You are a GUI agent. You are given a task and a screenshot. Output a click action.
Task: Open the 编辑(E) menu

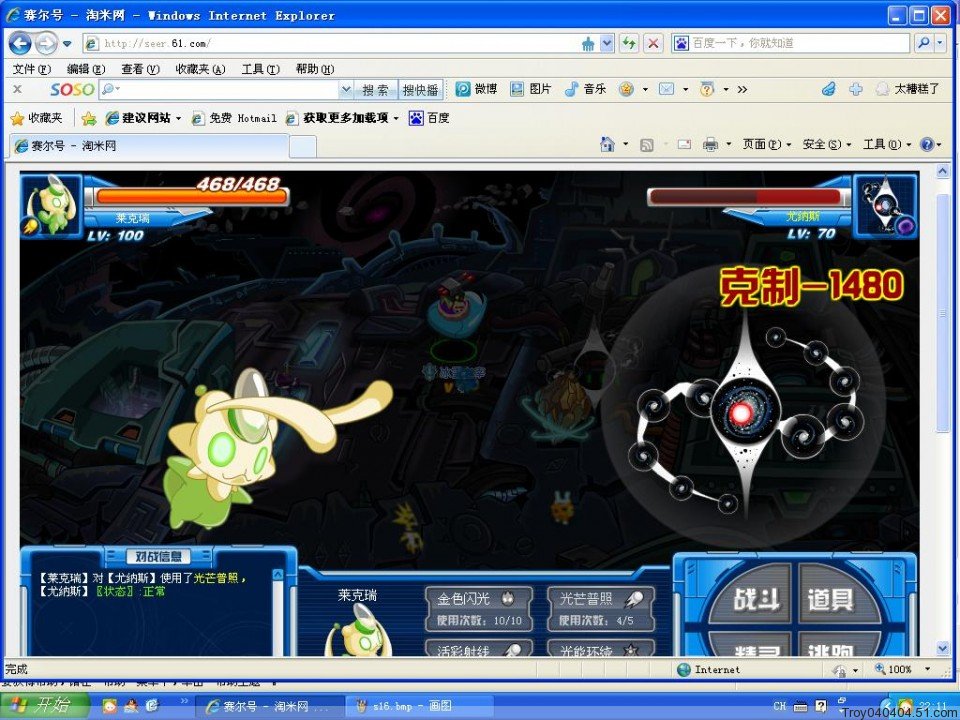[85, 69]
